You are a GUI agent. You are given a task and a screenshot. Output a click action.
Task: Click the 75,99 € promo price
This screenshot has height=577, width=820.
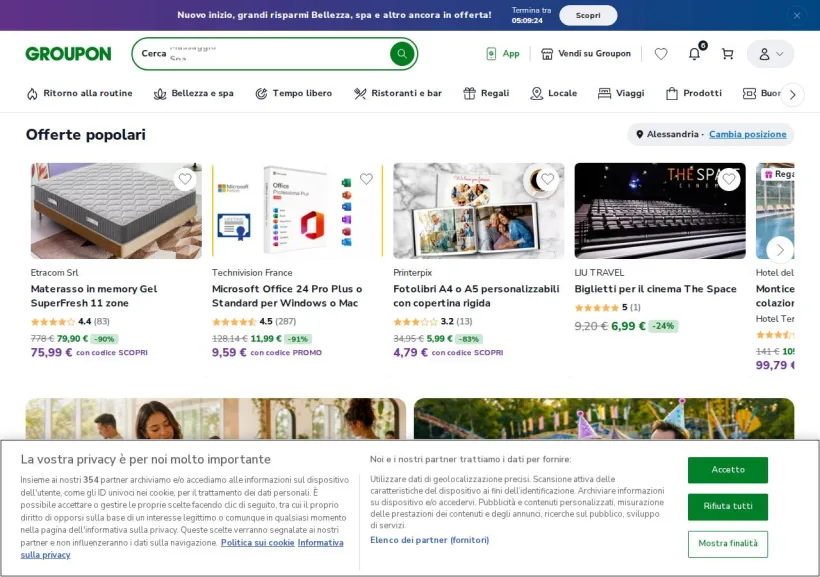click(x=51, y=353)
